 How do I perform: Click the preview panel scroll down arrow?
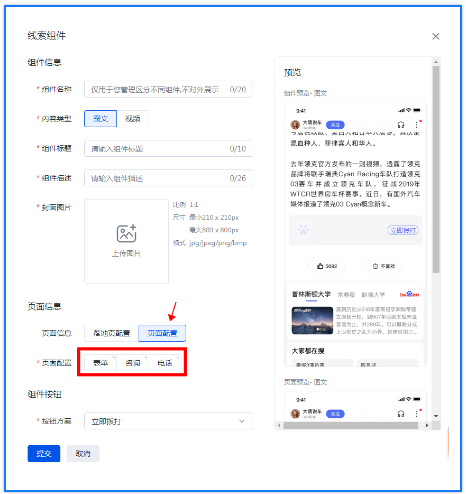pyautogui.click(x=436, y=416)
